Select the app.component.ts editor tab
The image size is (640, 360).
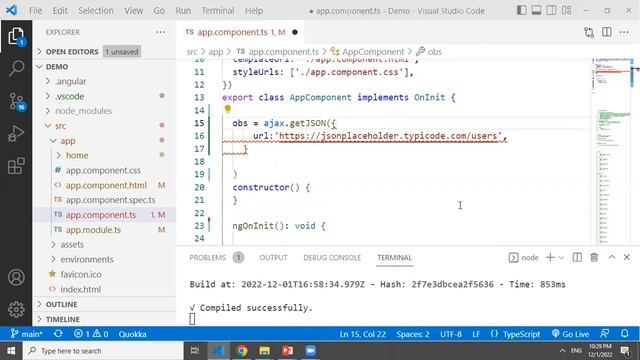(x=241, y=32)
